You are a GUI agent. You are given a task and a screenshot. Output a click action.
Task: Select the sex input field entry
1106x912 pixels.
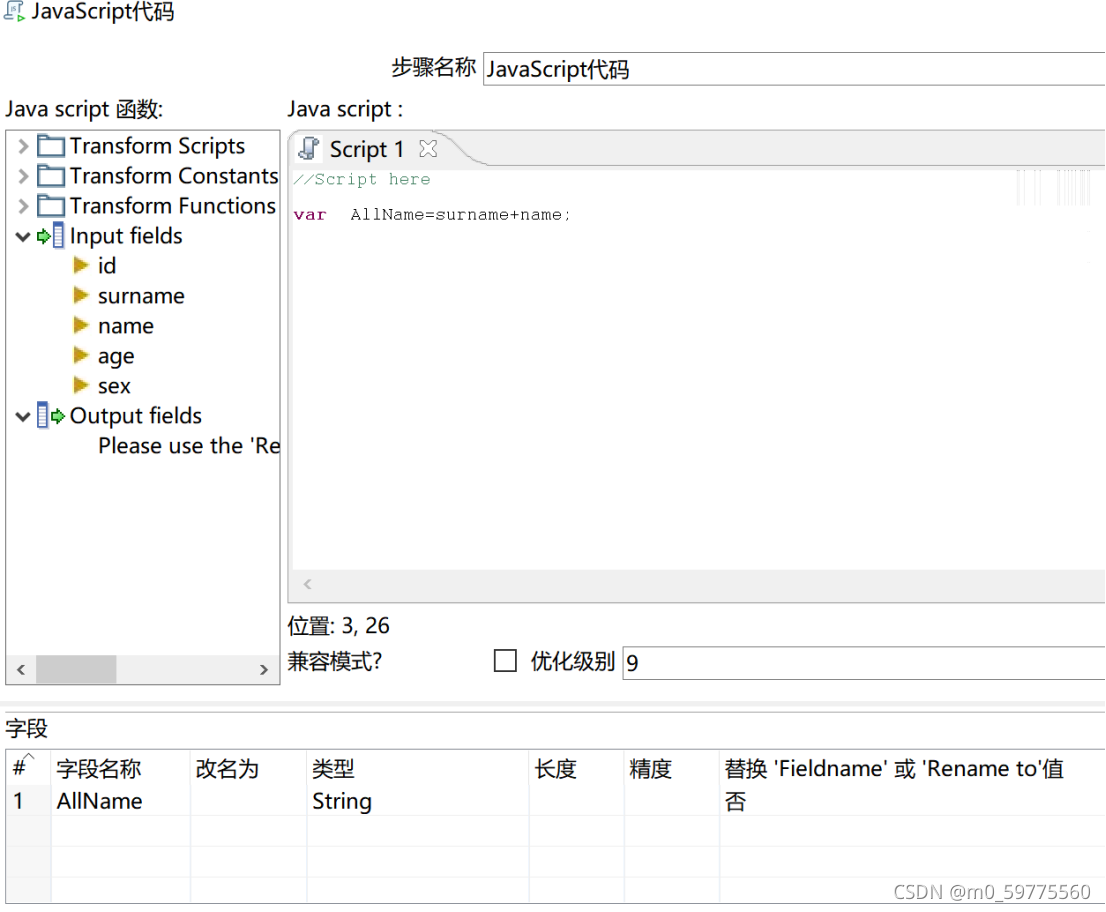(x=114, y=386)
